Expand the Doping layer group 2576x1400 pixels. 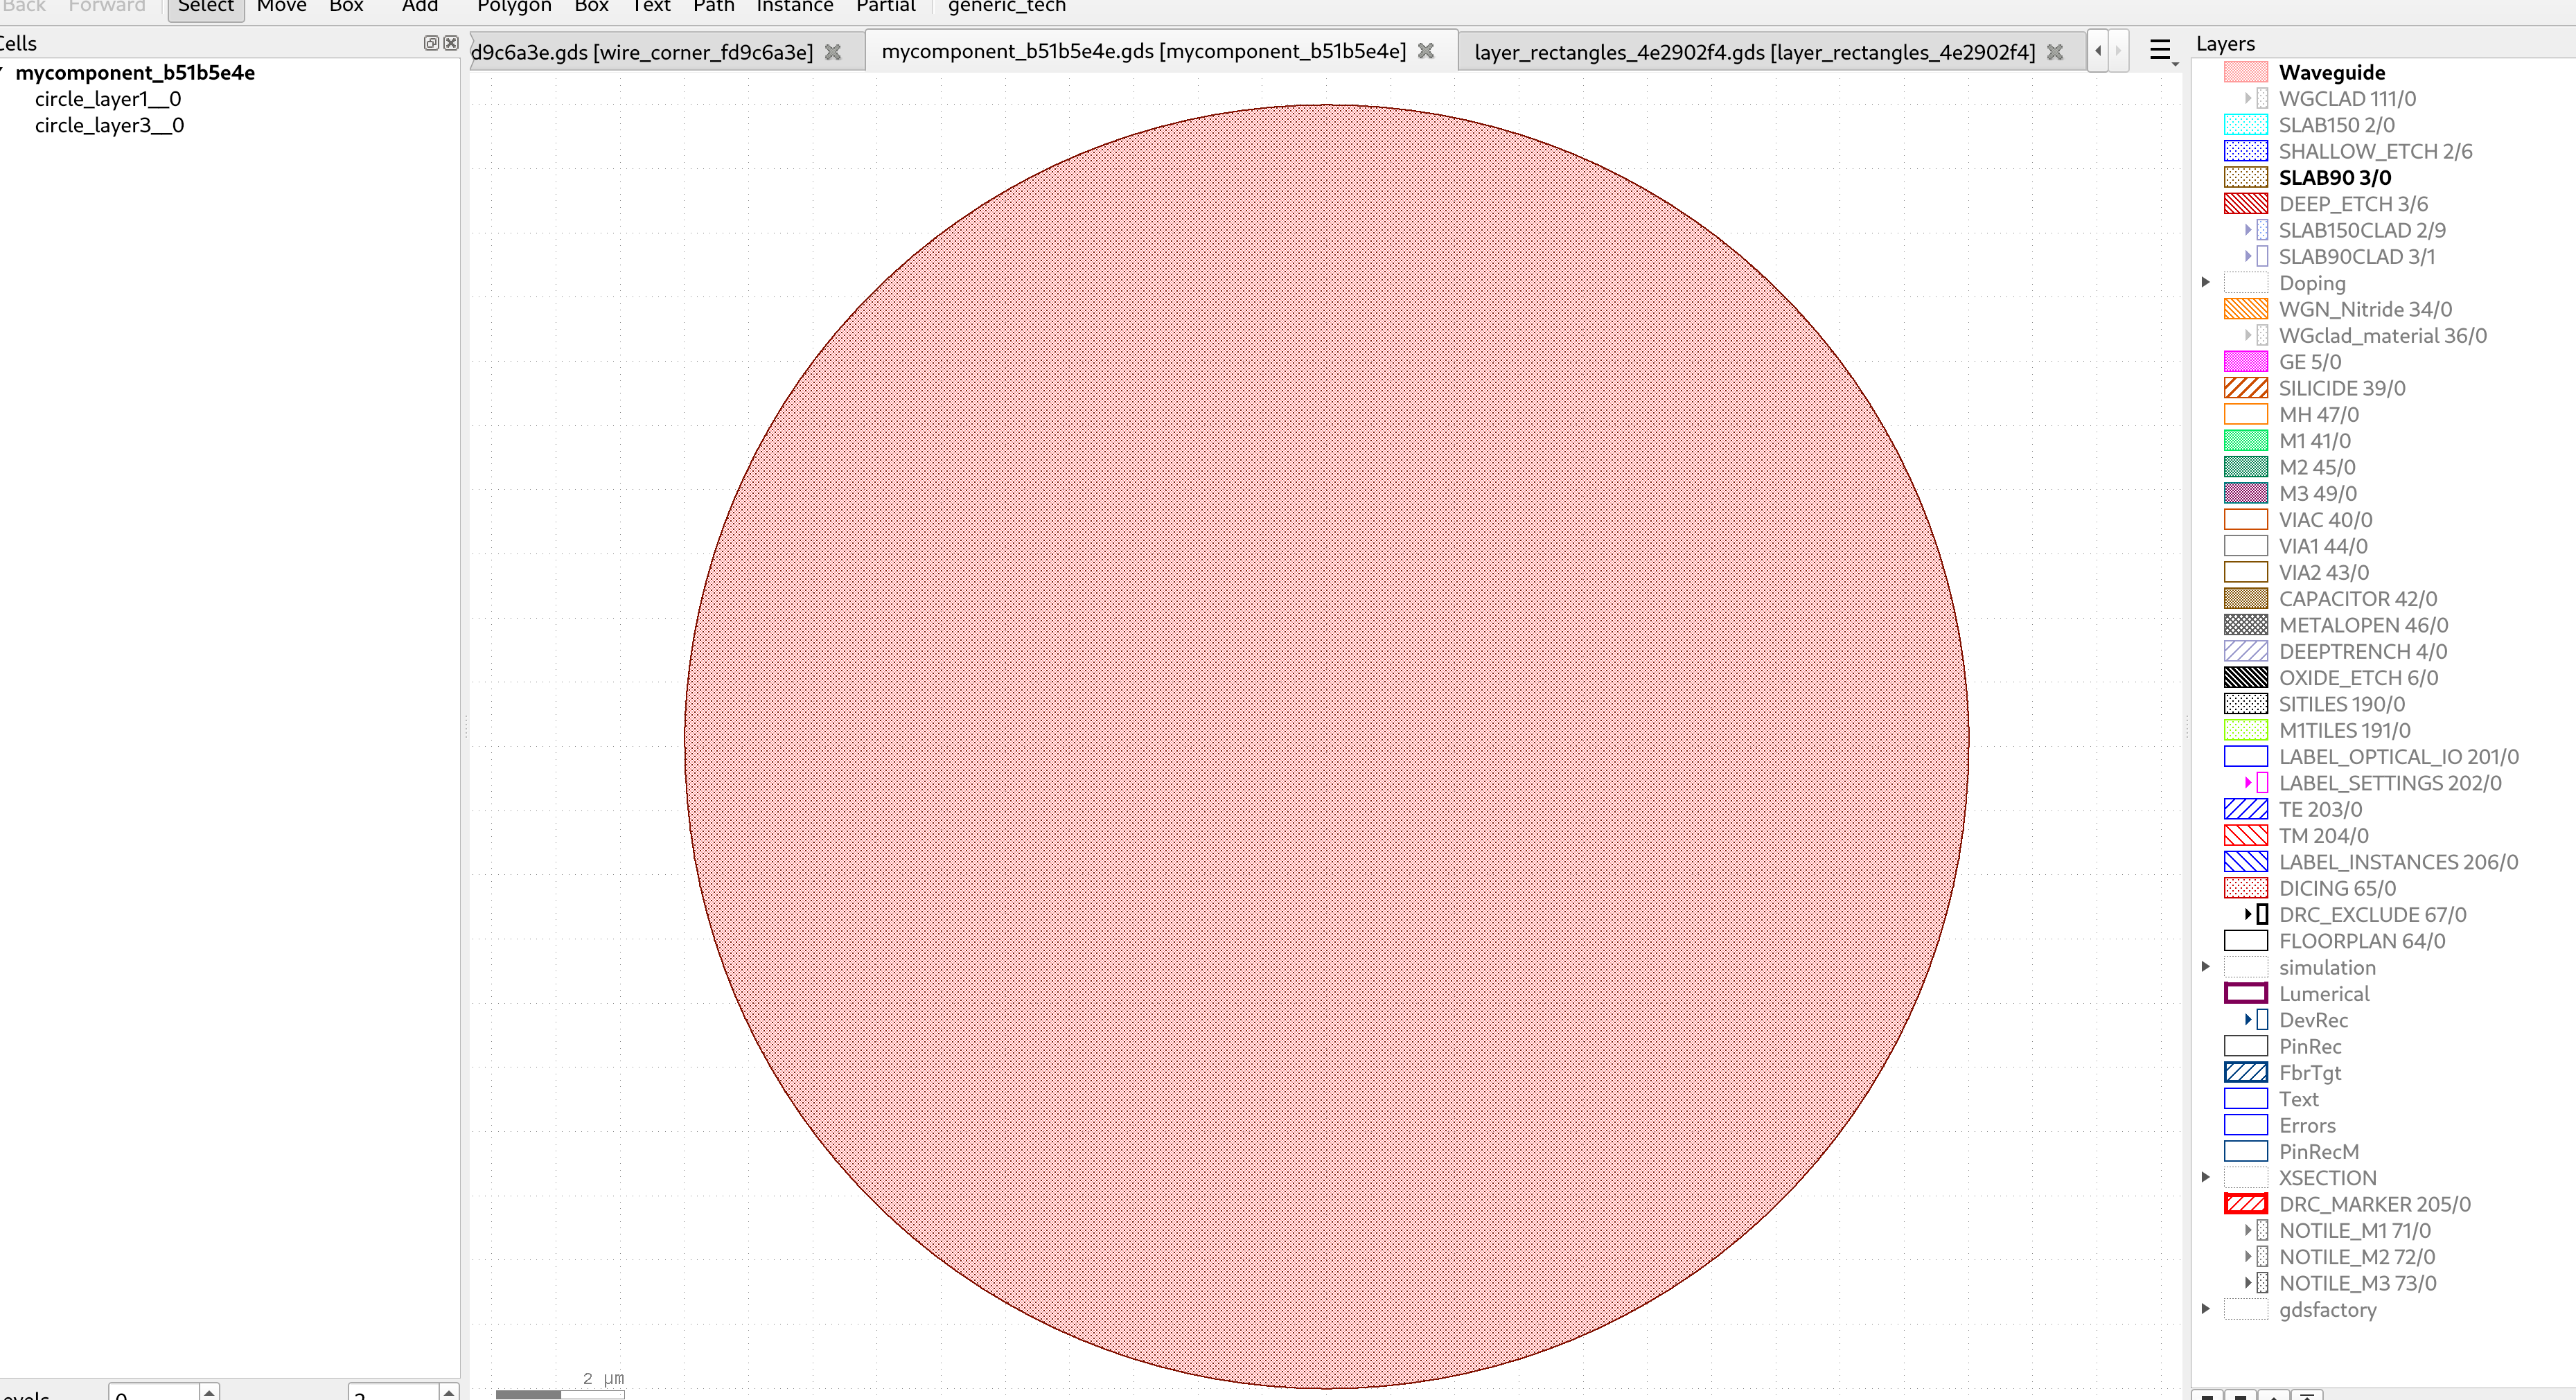[x=2207, y=282]
